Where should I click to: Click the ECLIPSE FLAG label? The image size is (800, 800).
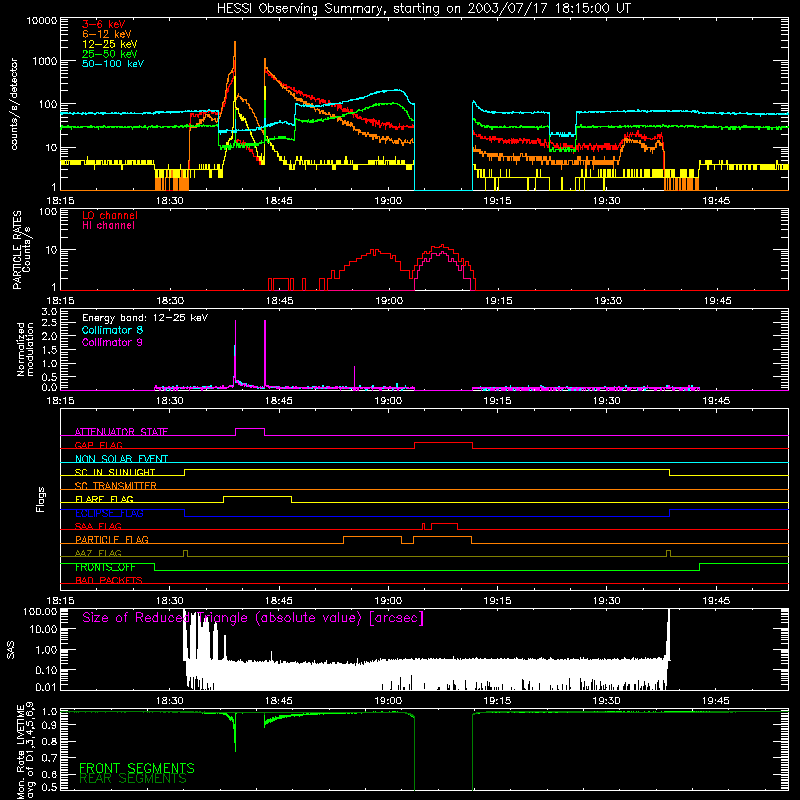(x=109, y=513)
